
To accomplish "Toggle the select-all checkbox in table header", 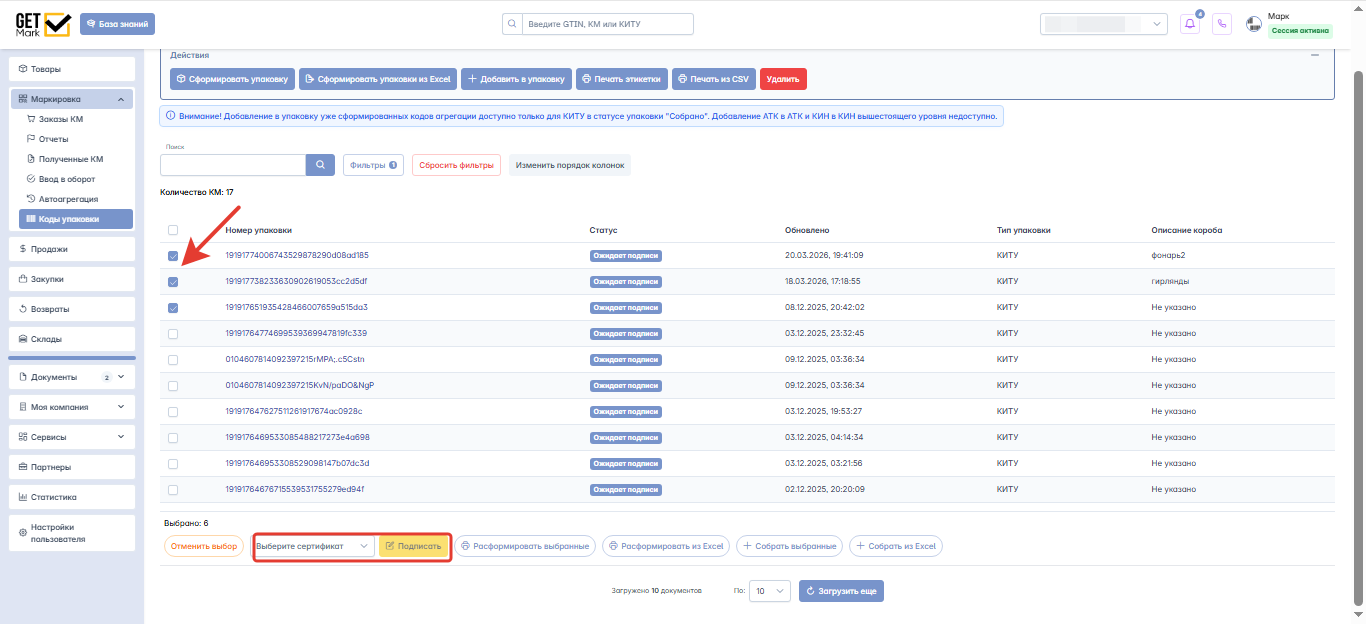I will 173,230.
